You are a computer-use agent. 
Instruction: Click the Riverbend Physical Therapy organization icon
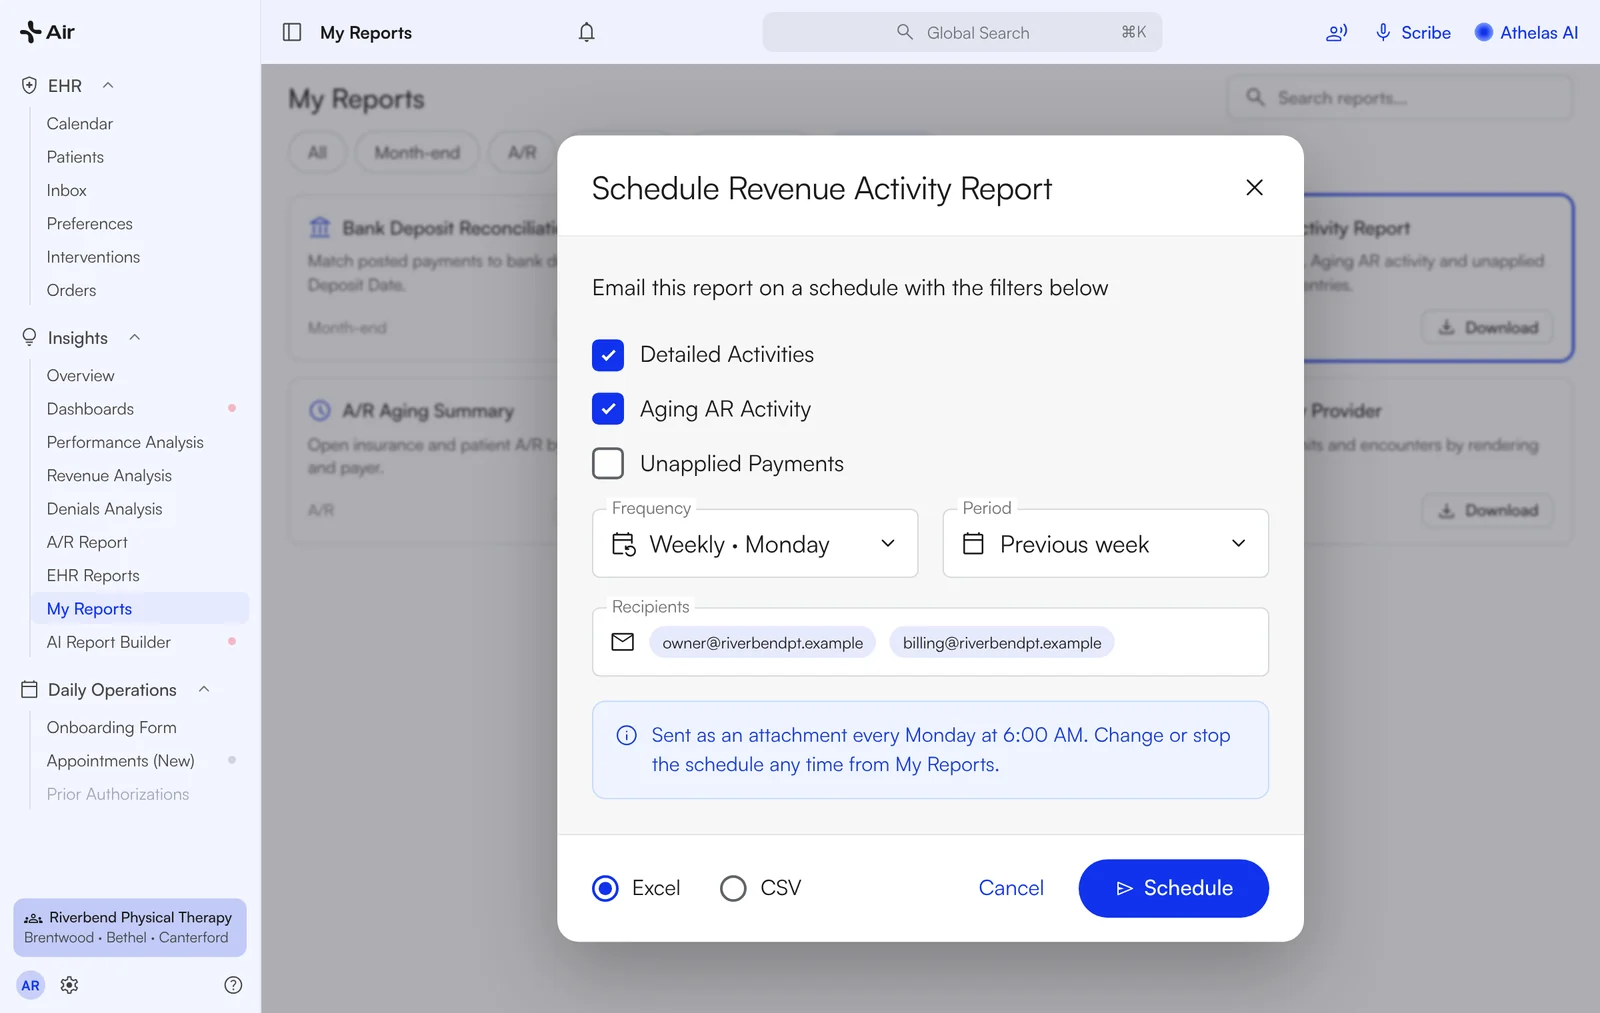point(33,918)
